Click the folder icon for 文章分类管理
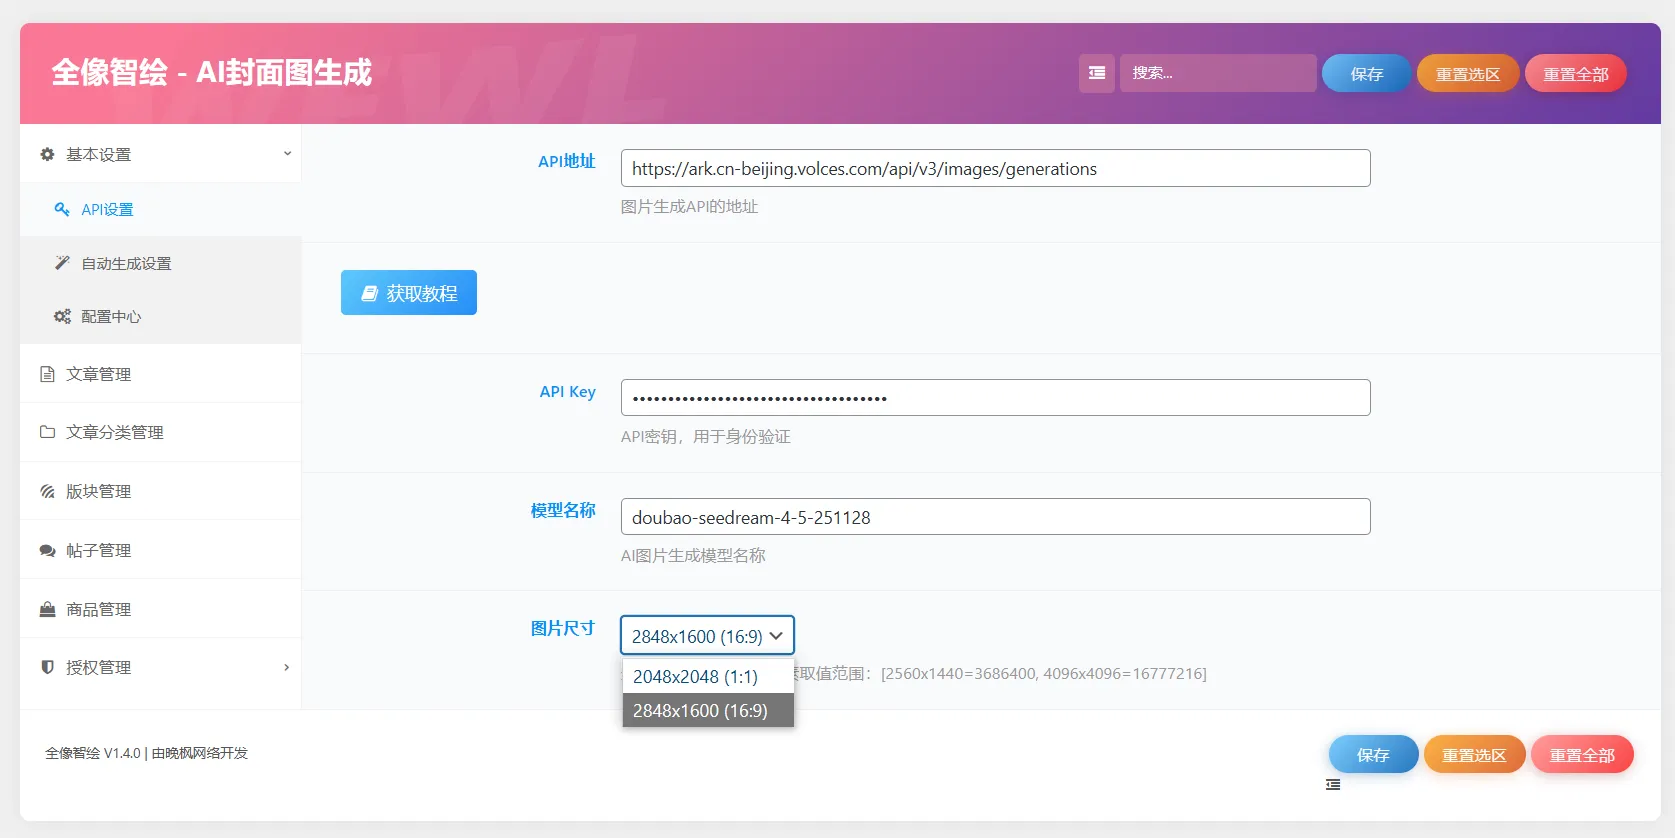Viewport: 1675px width, 838px height. (47, 432)
